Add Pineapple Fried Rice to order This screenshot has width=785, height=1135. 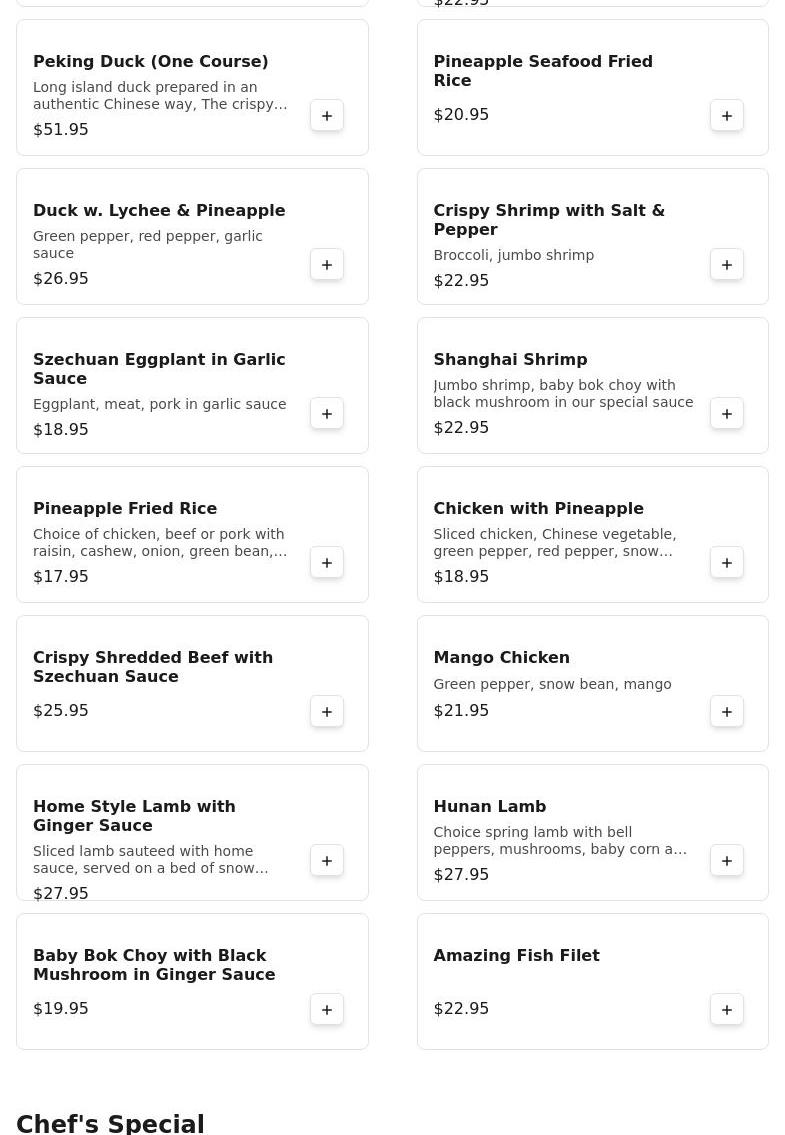327,563
